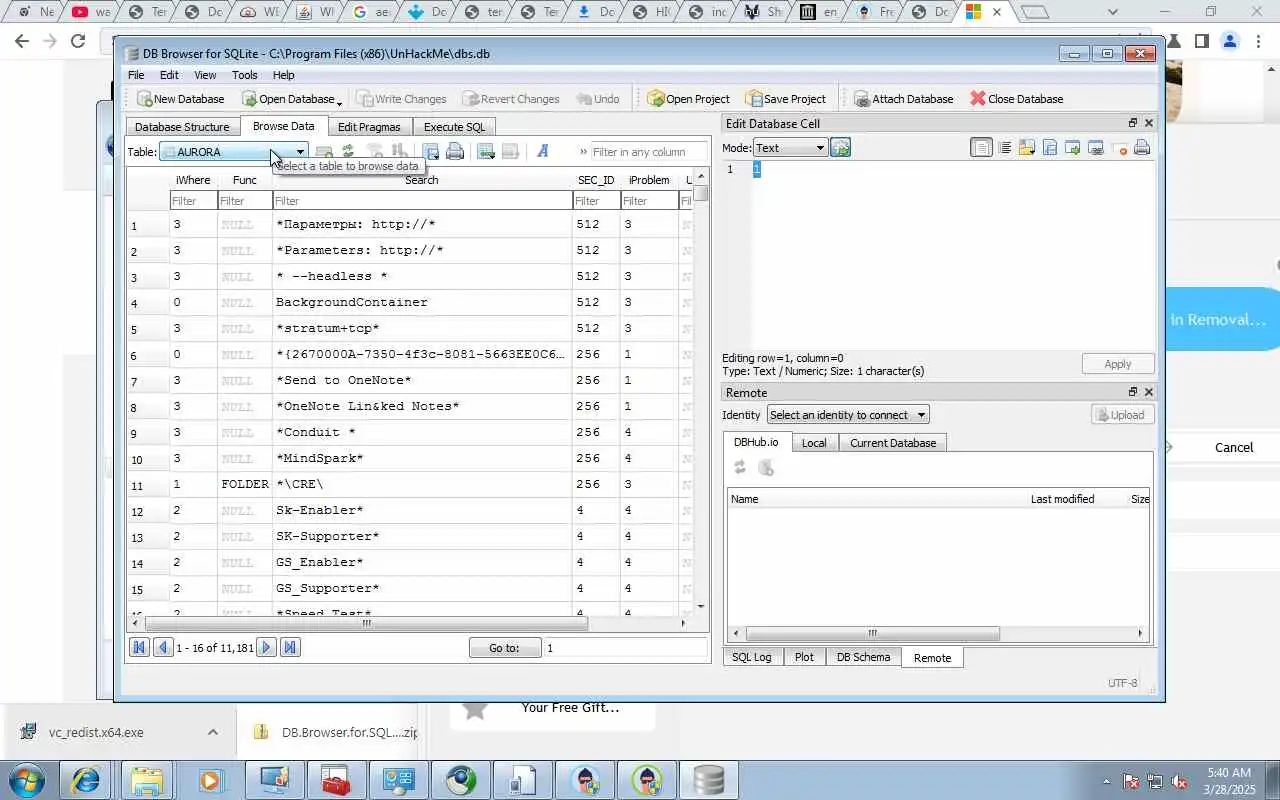Screen dimensions: 1280x800
Task: Click the Go to: button
Action: (x=504, y=648)
